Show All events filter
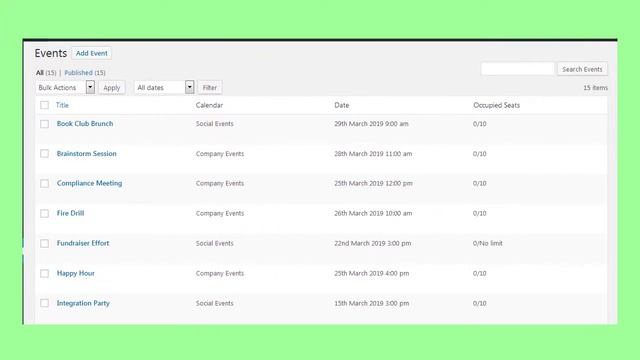Screen dimensions: 640x360 pos(40,73)
